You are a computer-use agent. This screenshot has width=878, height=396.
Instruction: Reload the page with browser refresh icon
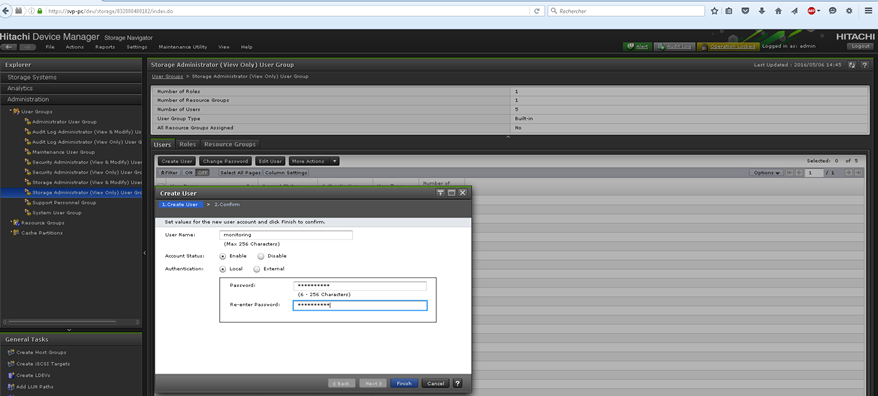pos(536,11)
